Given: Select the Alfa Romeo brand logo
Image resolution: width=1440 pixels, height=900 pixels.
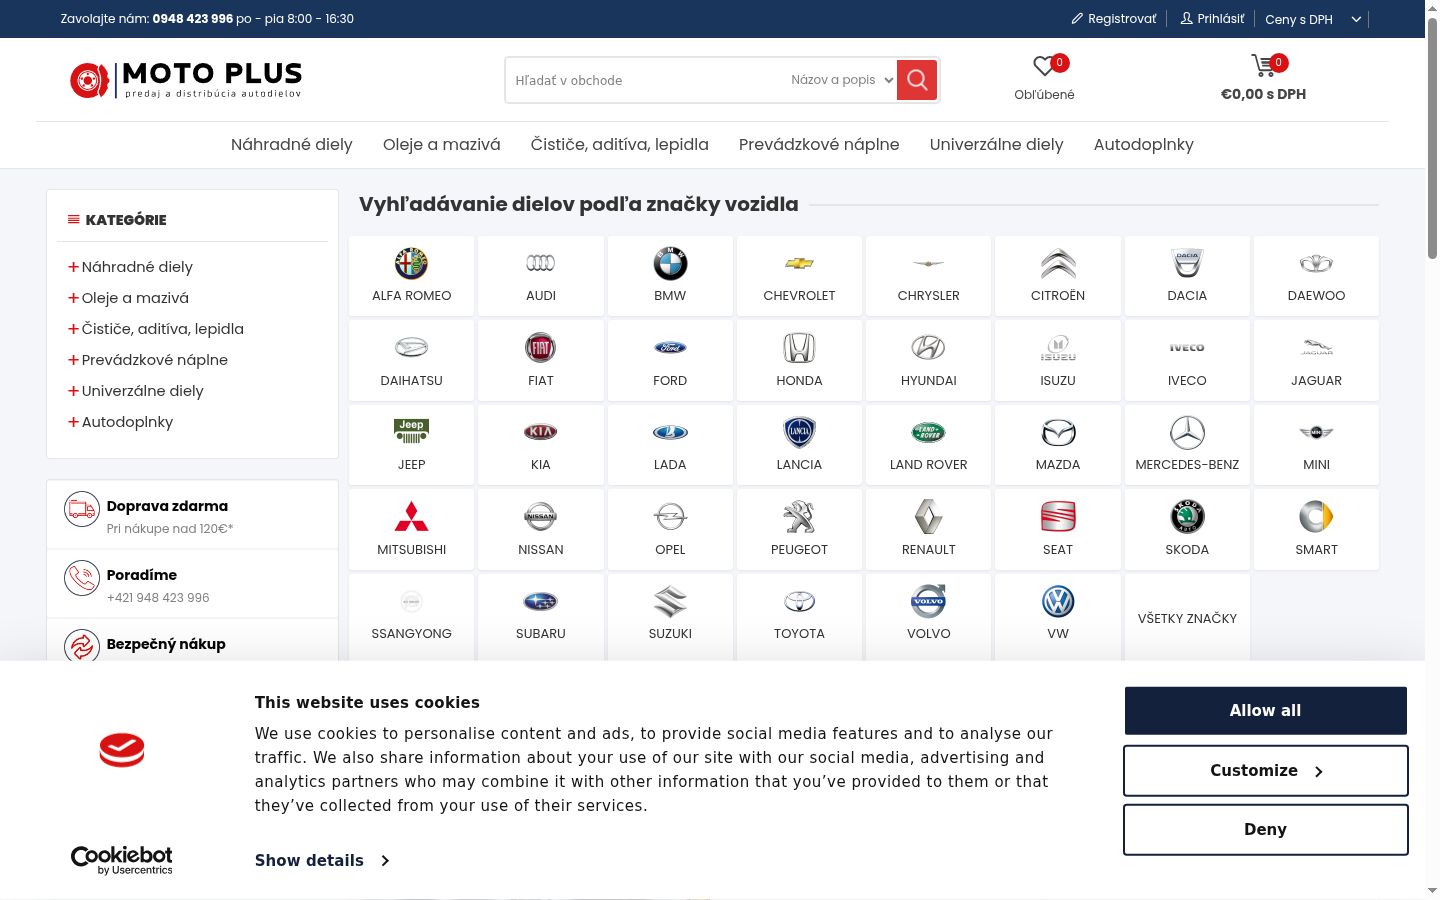Looking at the screenshot, I should [411, 264].
